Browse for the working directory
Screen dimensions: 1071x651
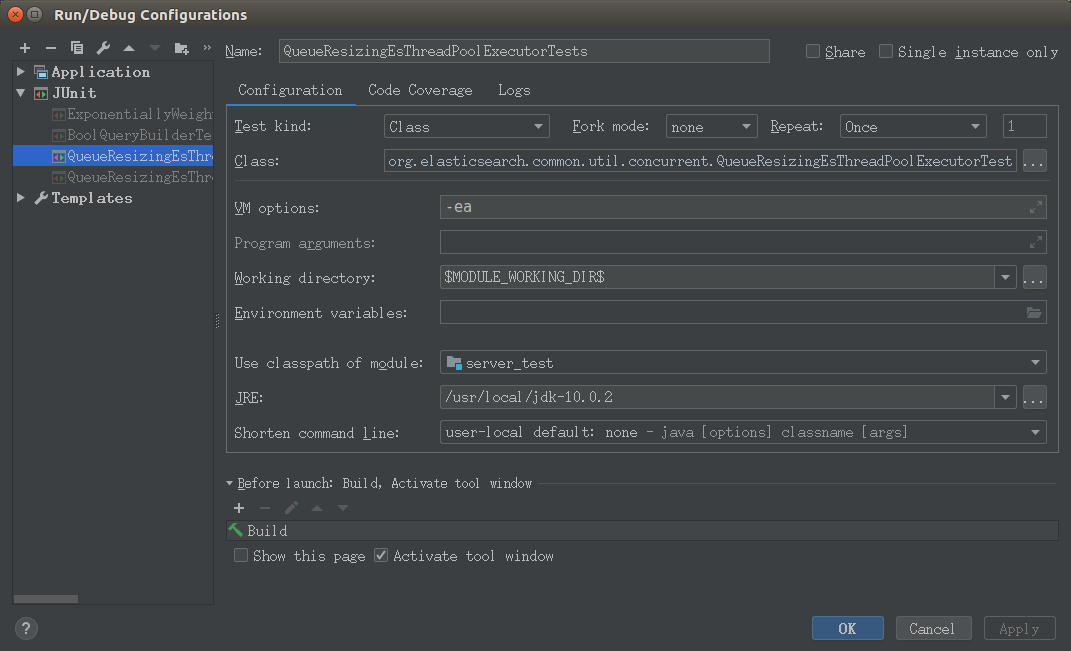point(1034,277)
